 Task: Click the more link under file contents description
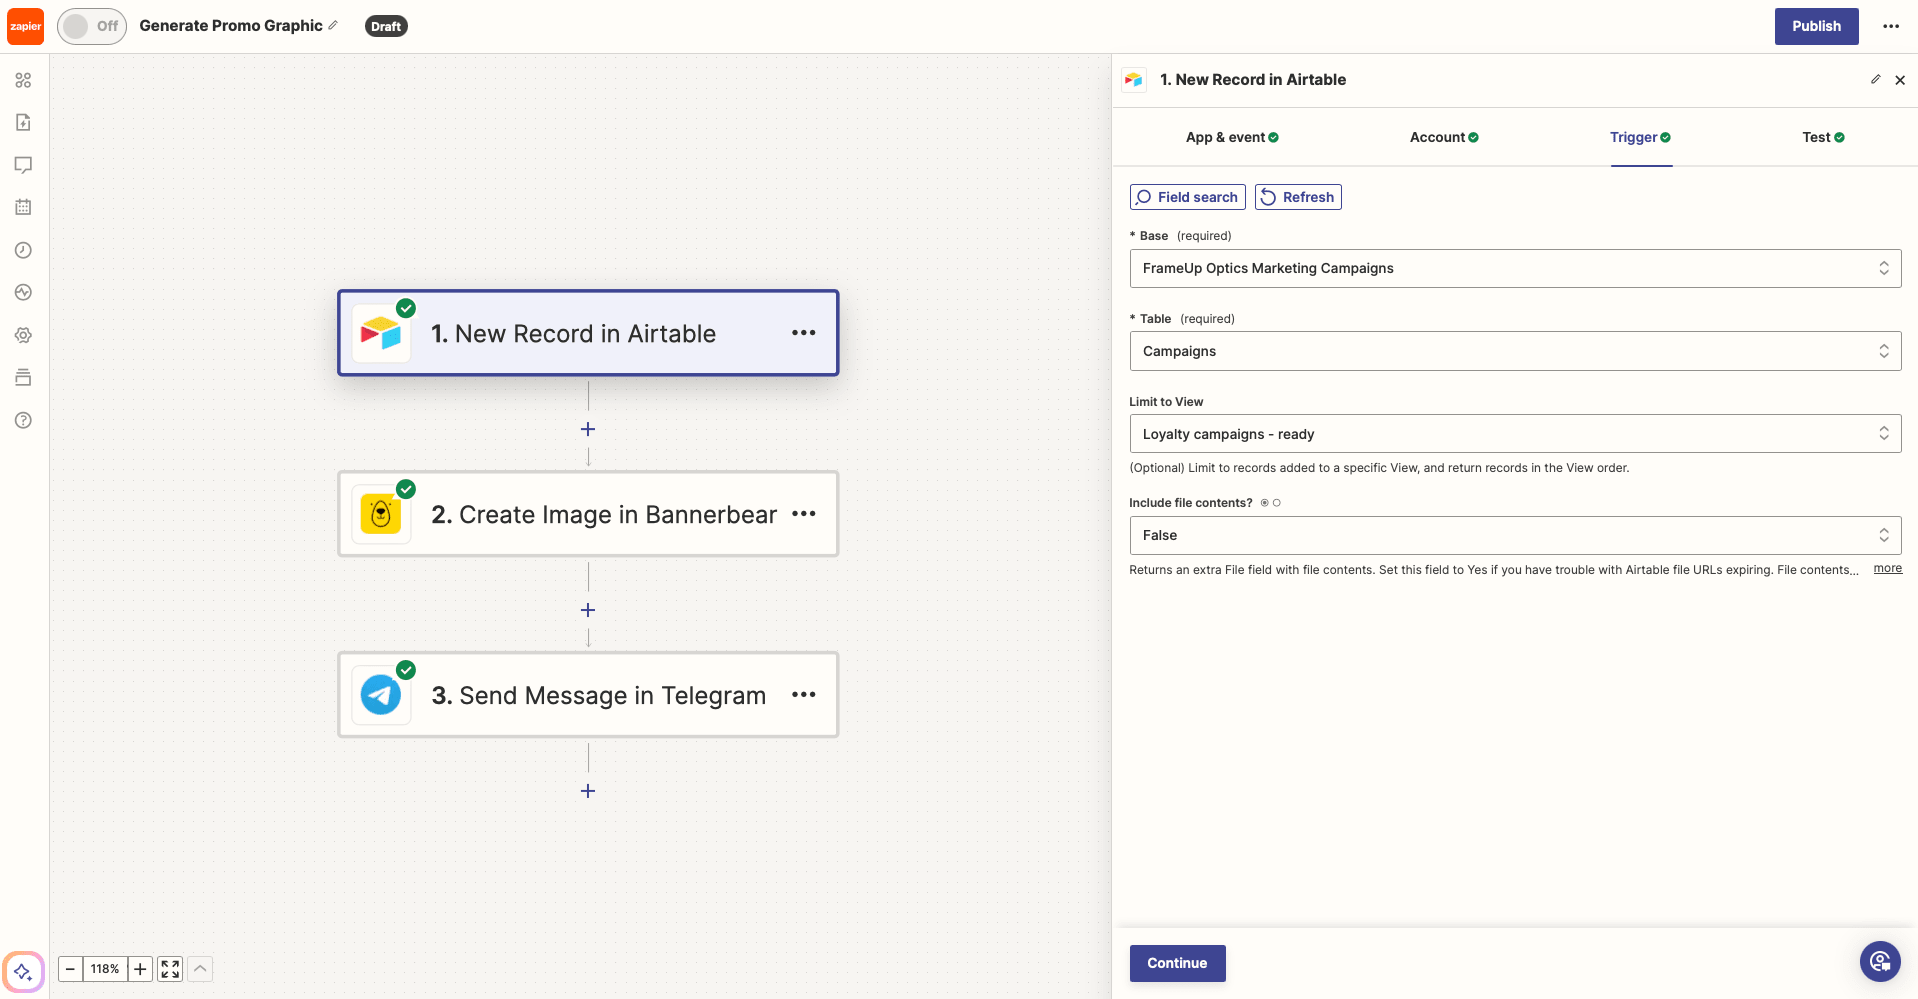[1886, 568]
